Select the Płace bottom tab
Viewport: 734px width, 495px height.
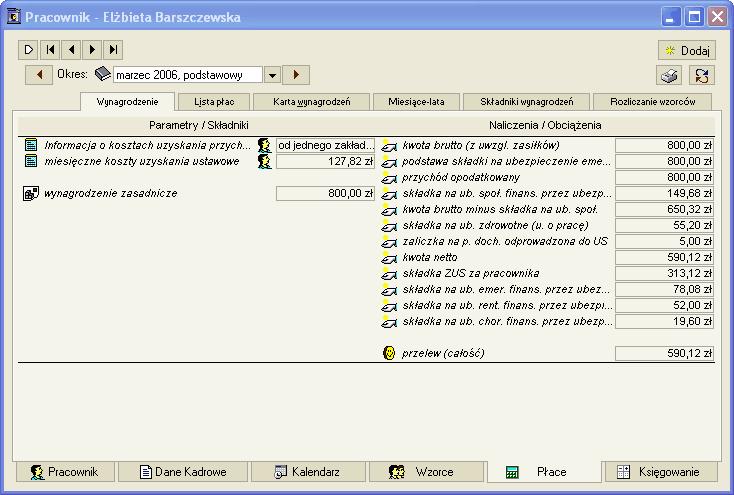click(544, 472)
